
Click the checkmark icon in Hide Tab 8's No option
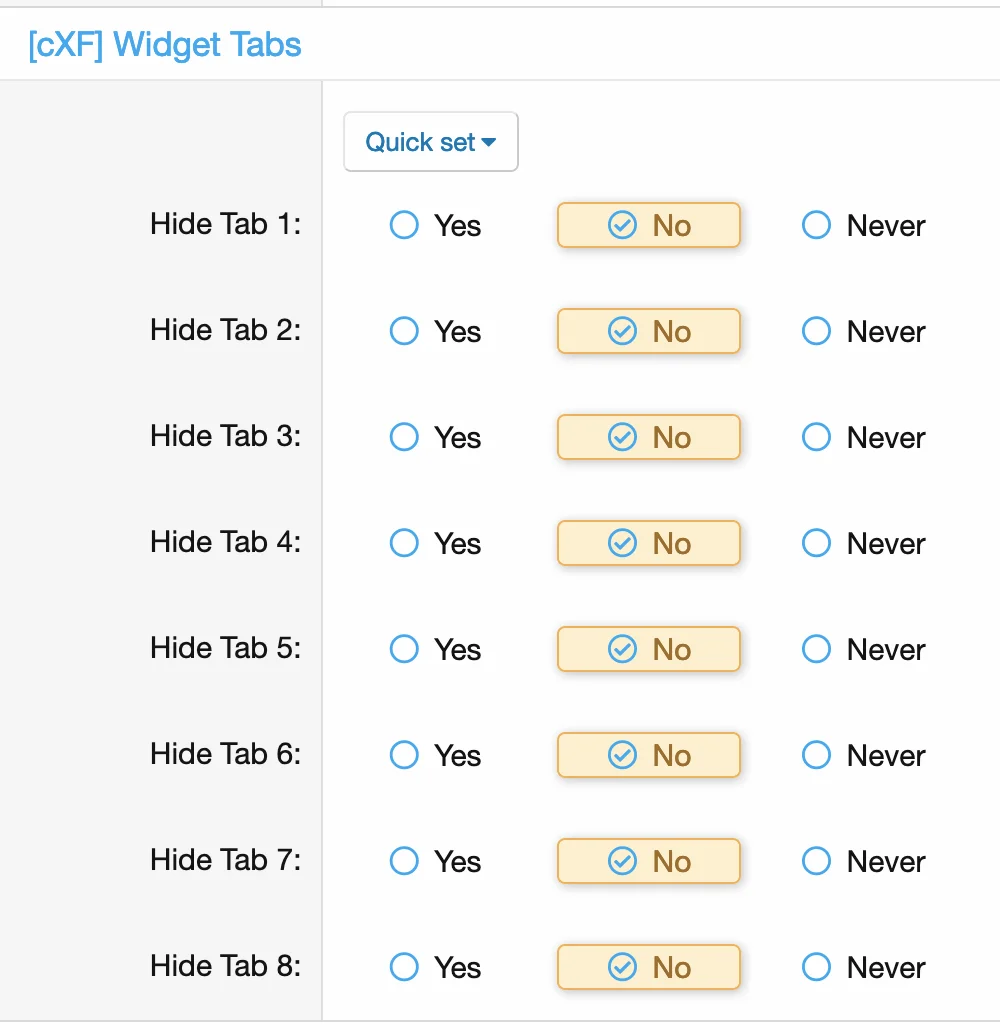click(x=622, y=967)
